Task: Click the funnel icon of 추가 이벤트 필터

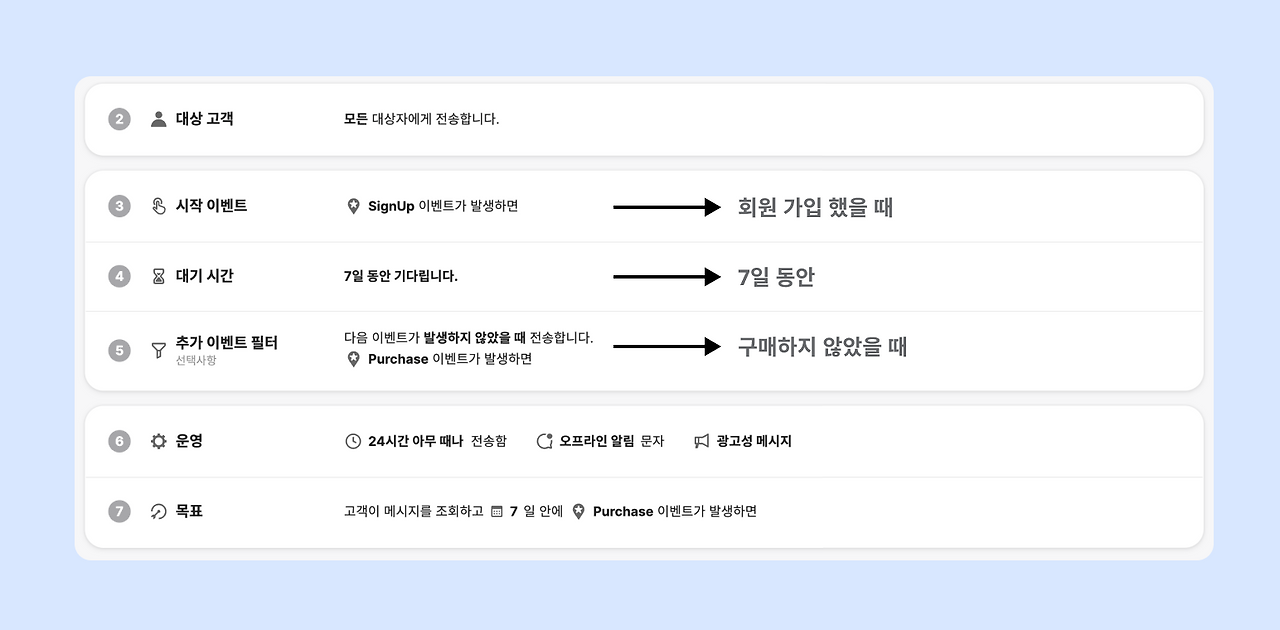Action: coord(158,350)
